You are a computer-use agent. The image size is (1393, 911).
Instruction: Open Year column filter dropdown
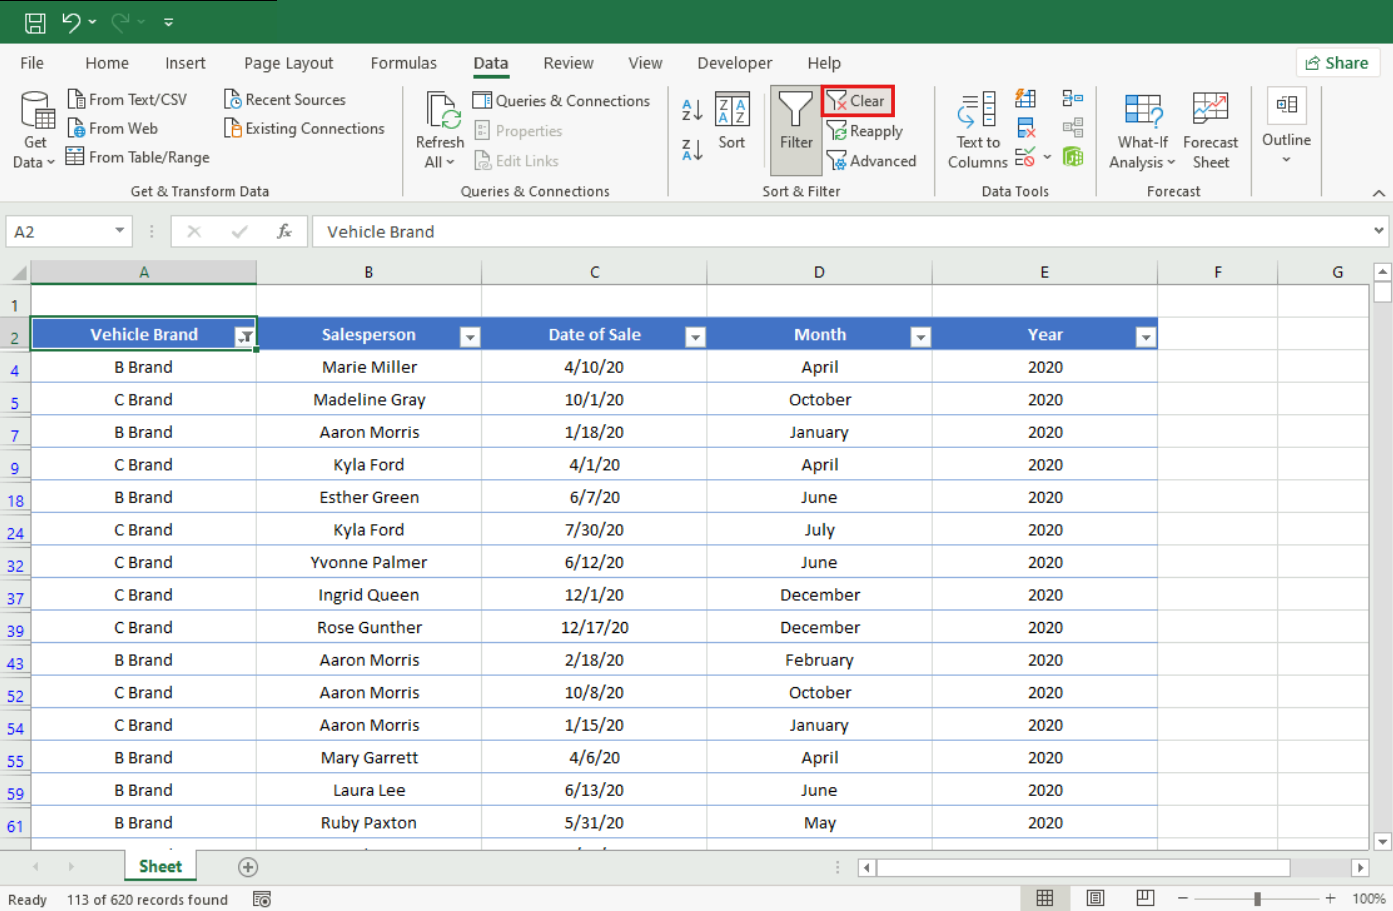point(1146,337)
